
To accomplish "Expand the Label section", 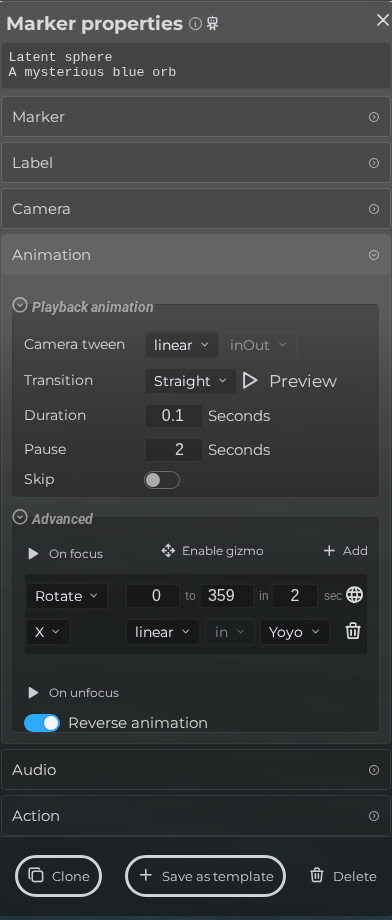I will point(196,163).
